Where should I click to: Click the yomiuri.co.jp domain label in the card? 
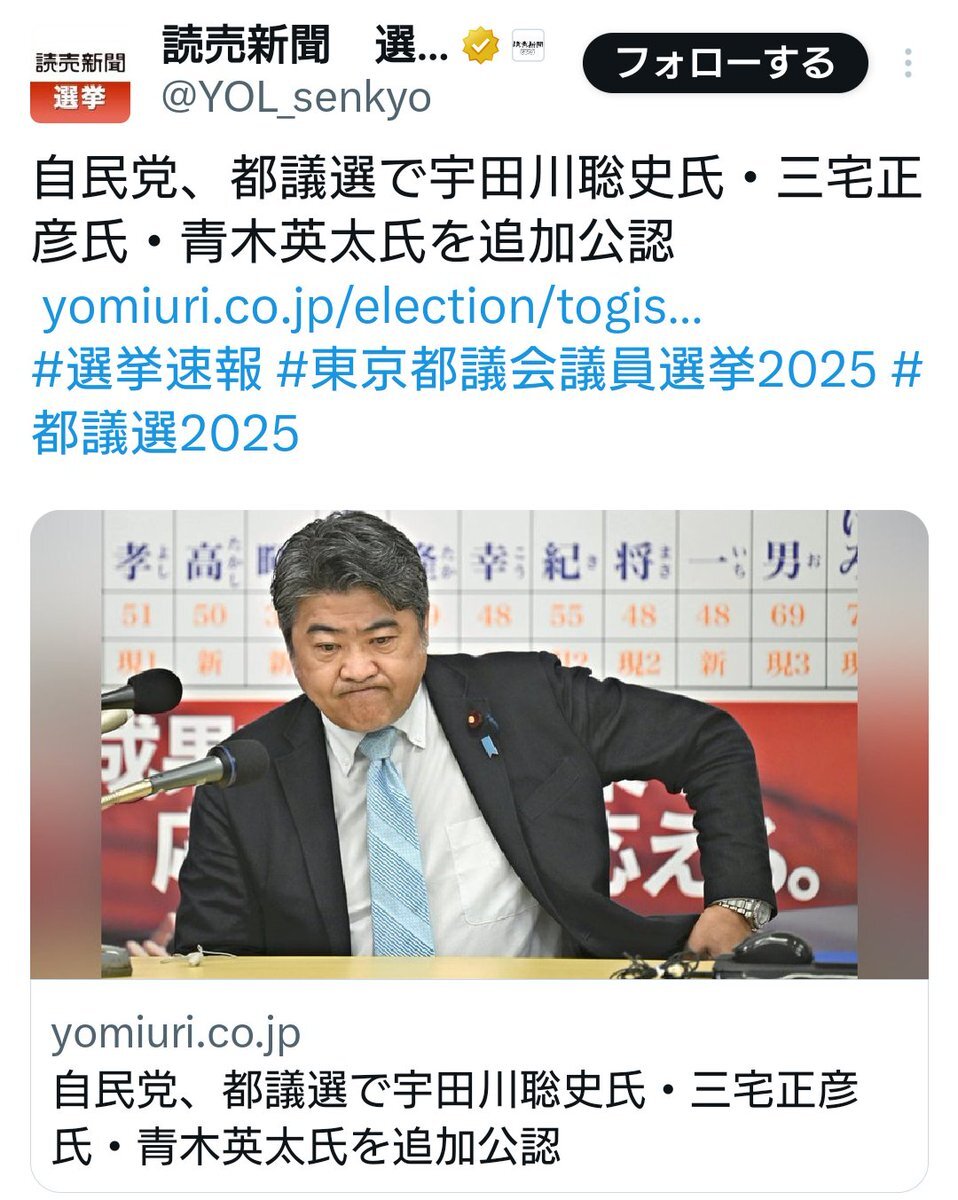(176, 1034)
